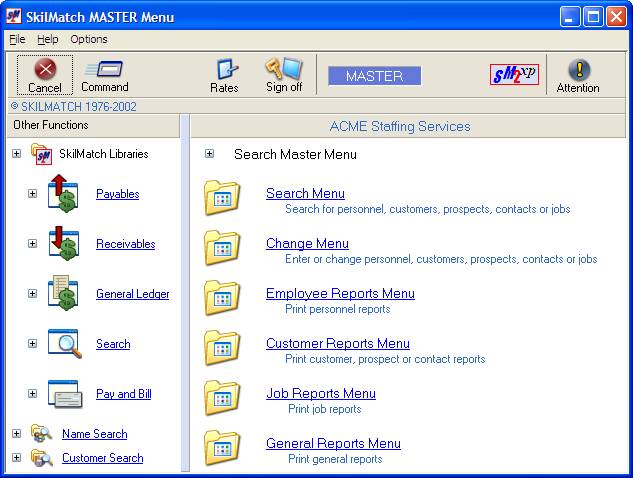
Task: Expand the Search Master Menu node
Action: 210,154
